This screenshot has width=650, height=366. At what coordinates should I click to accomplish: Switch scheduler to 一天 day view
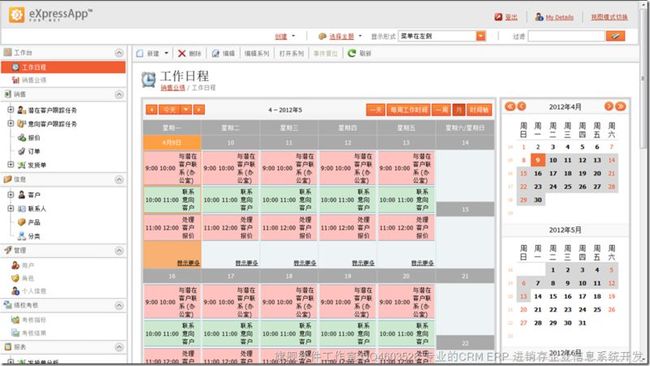(x=376, y=109)
